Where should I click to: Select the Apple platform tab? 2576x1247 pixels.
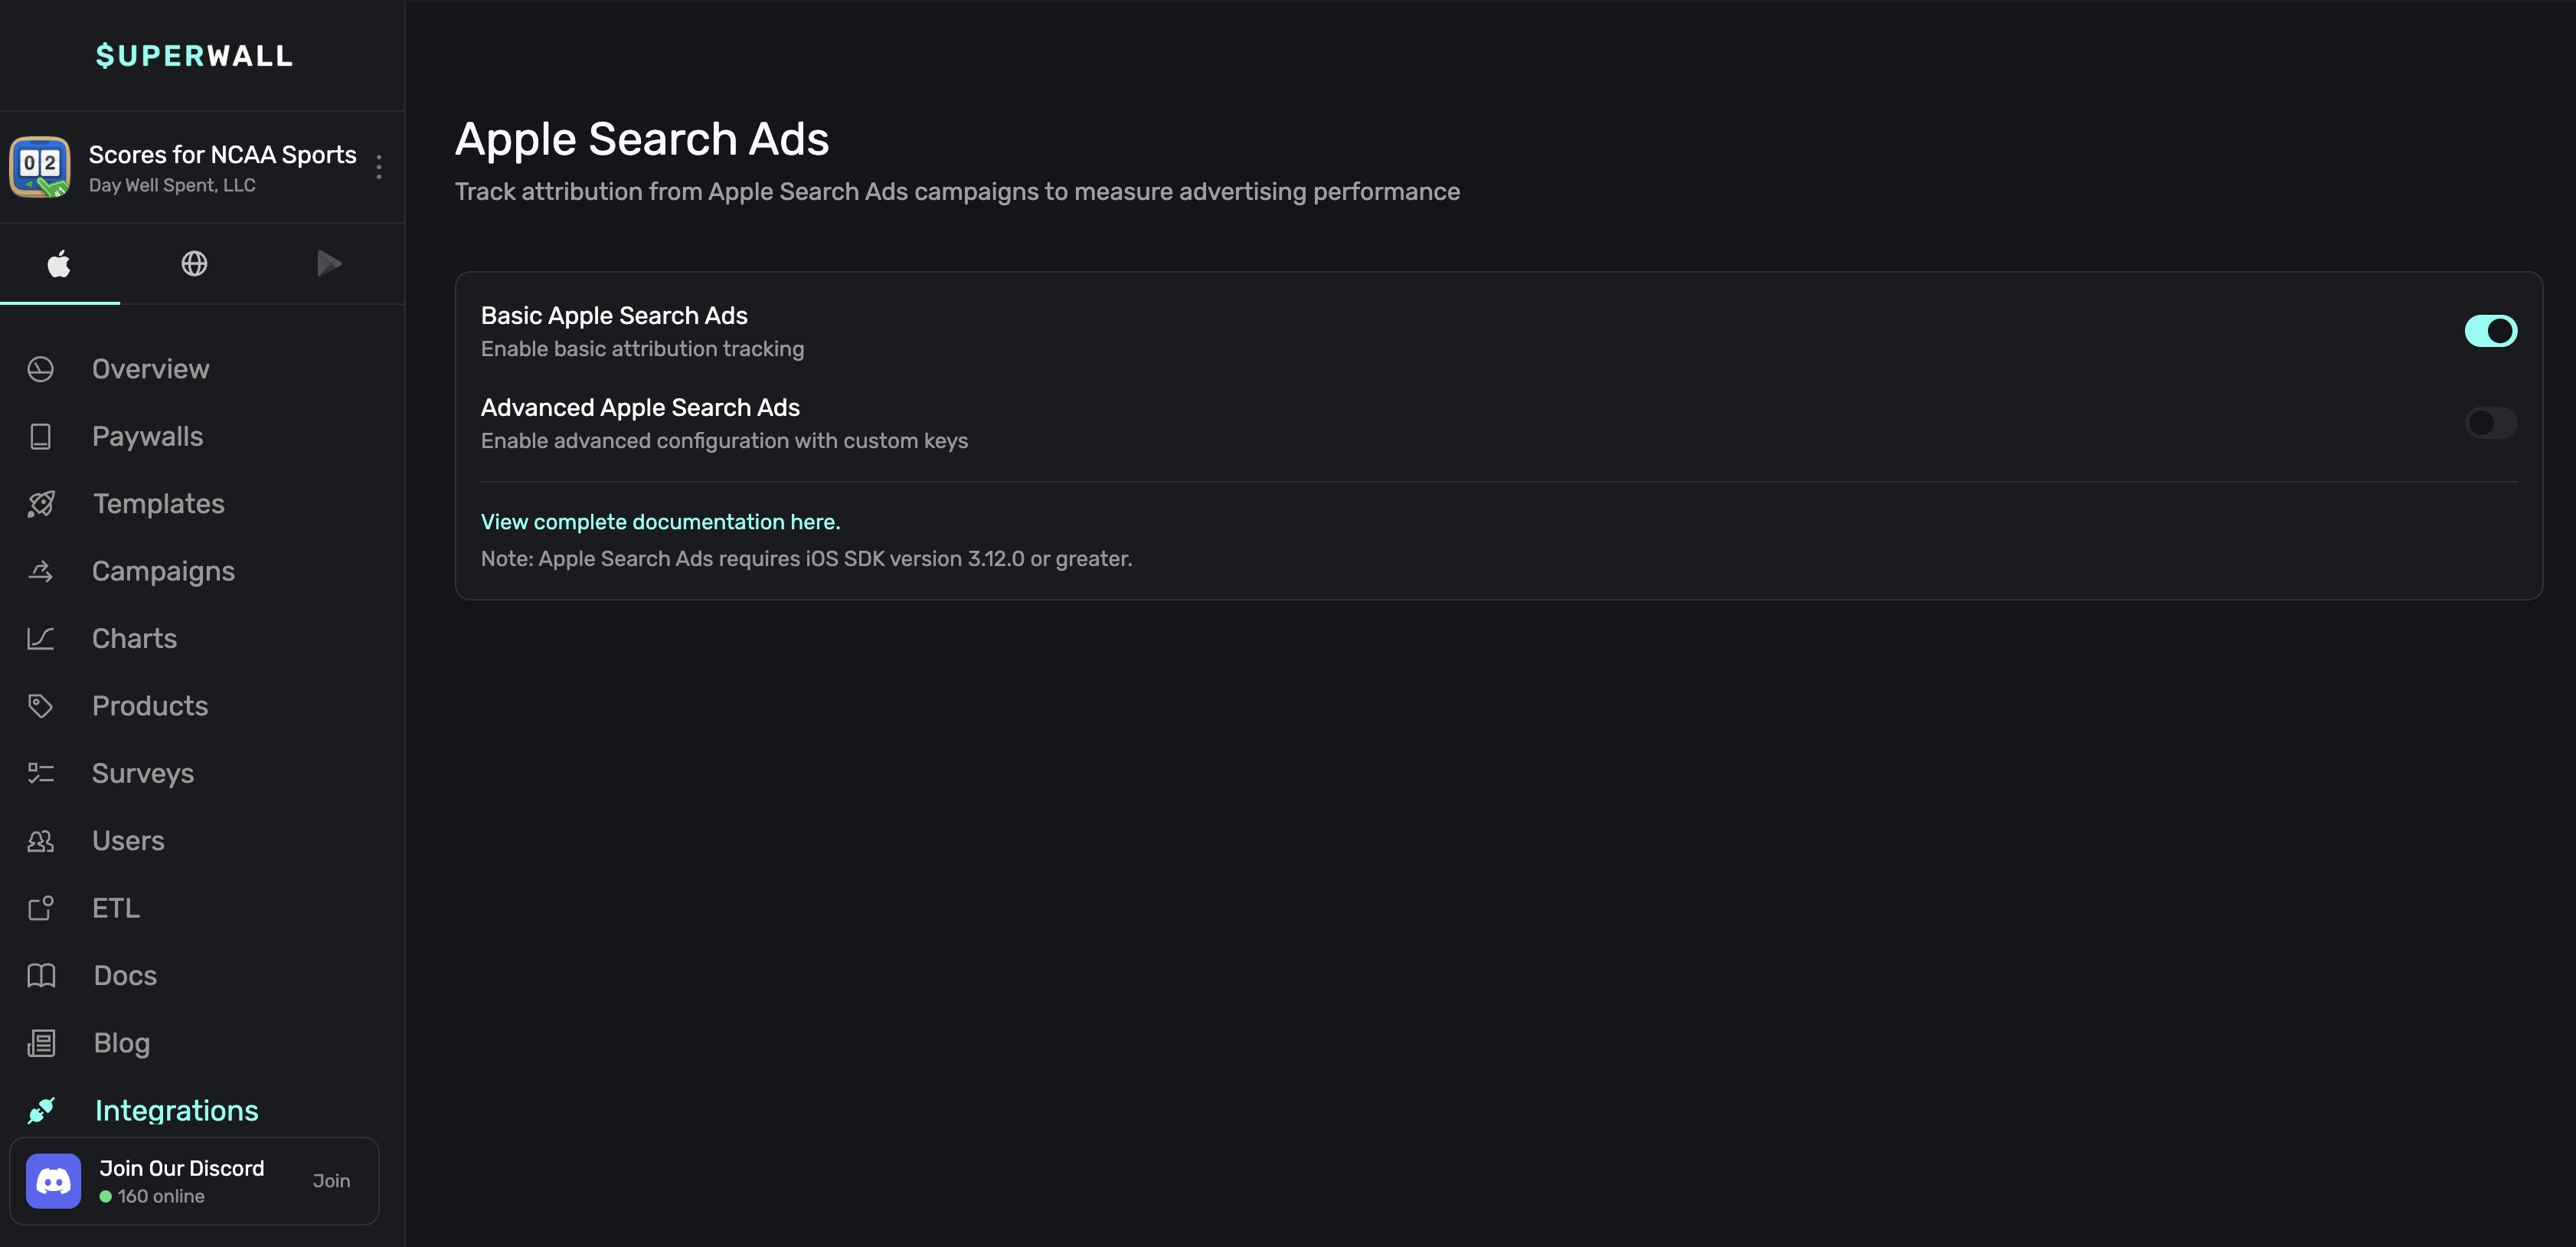coord(59,264)
